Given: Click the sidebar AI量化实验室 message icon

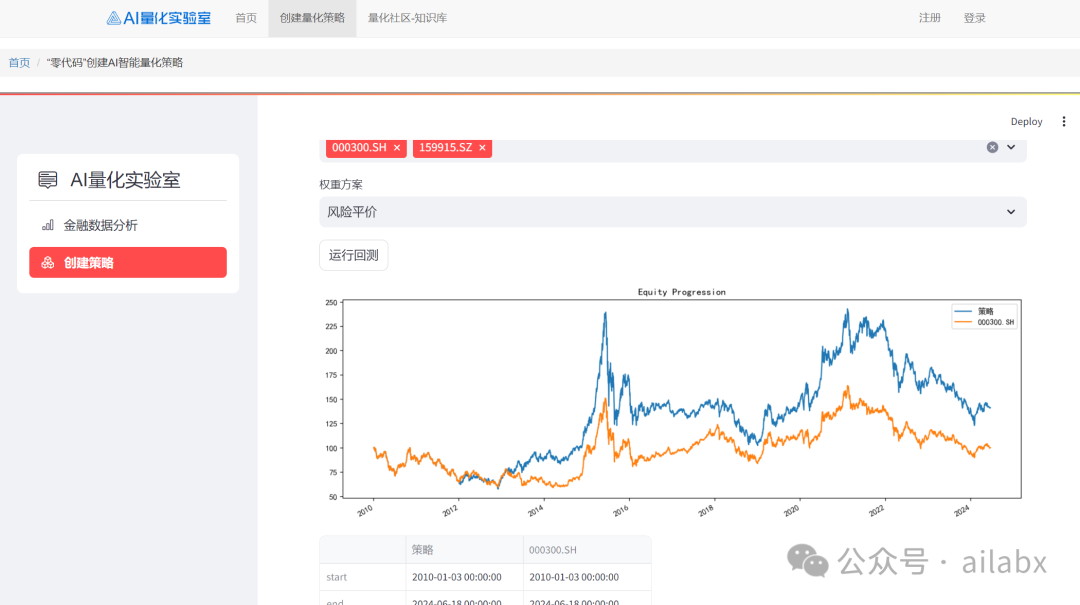Looking at the screenshot, I should tap(48, 180).
